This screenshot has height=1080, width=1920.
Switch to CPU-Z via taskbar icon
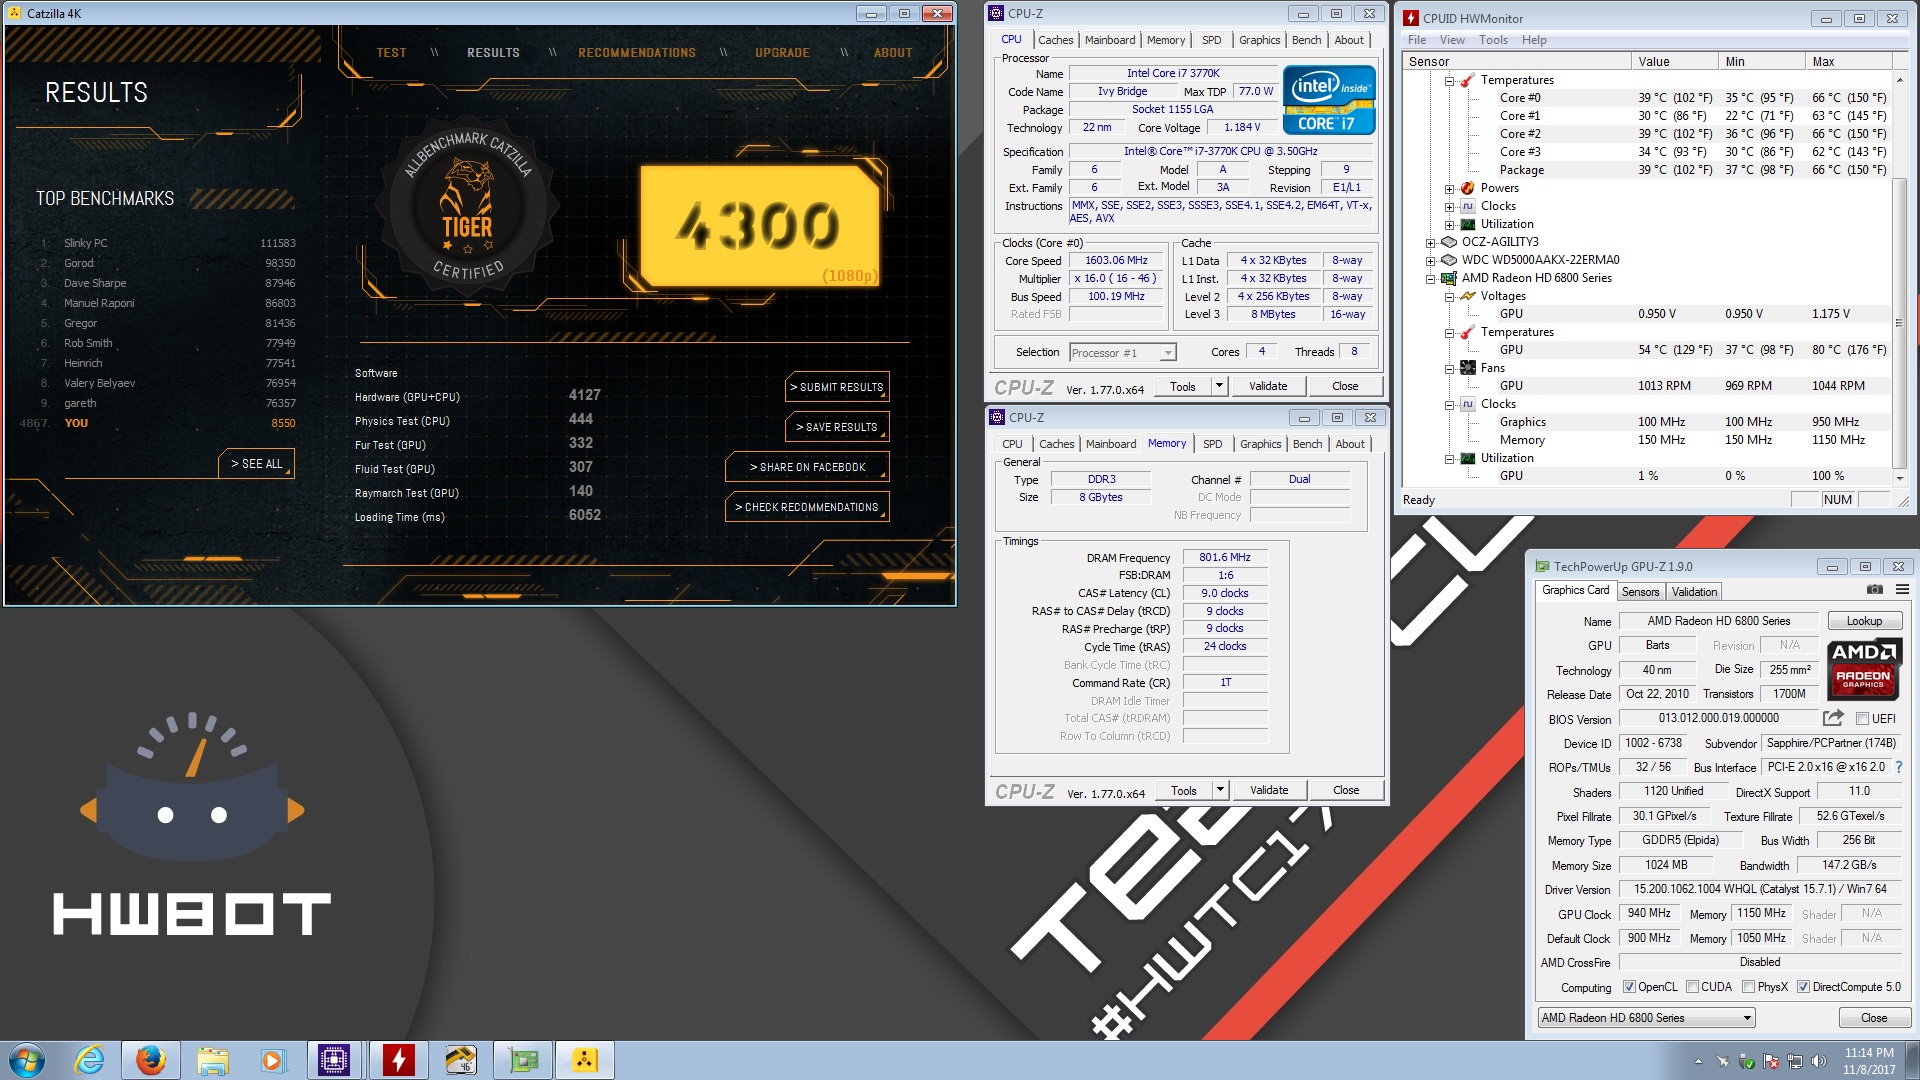point(334,1060)
